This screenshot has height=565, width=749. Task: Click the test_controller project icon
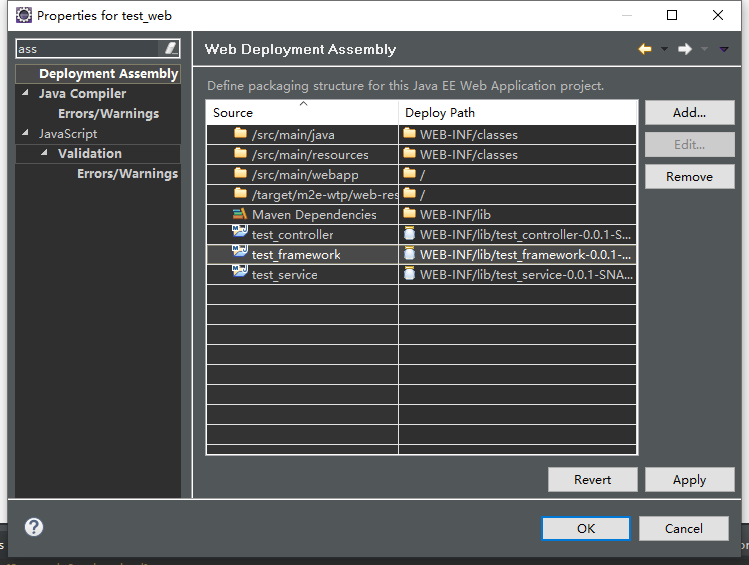click(x=240, y=231)
